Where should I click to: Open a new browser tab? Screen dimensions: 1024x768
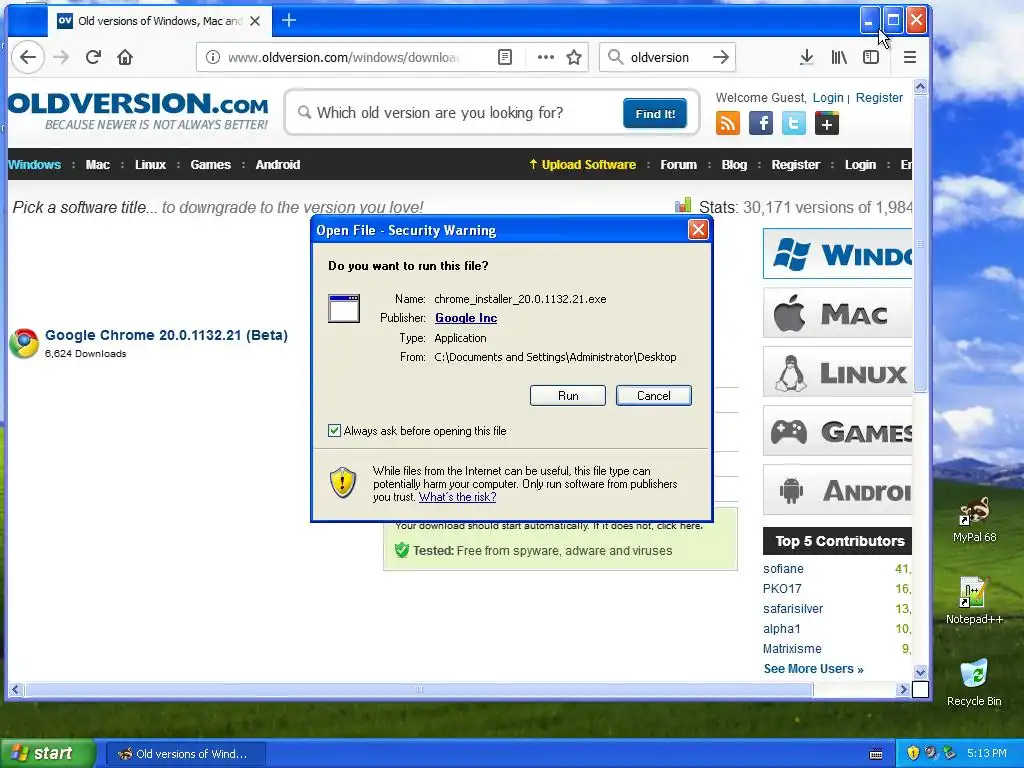click(289, 21)
